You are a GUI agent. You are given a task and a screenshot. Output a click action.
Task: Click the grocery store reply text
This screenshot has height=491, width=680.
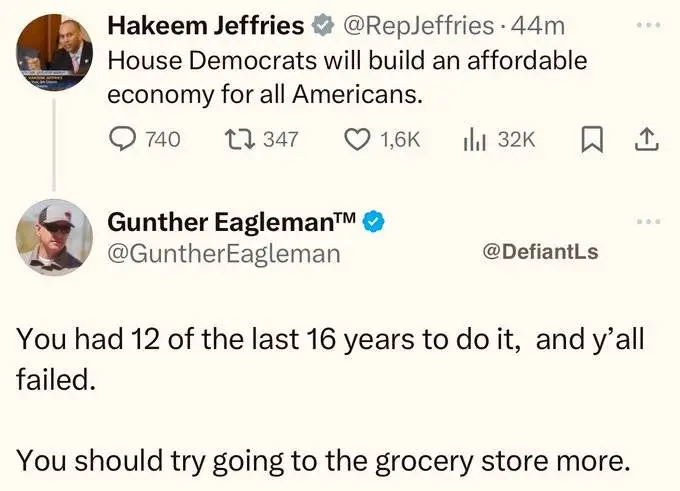324,461
